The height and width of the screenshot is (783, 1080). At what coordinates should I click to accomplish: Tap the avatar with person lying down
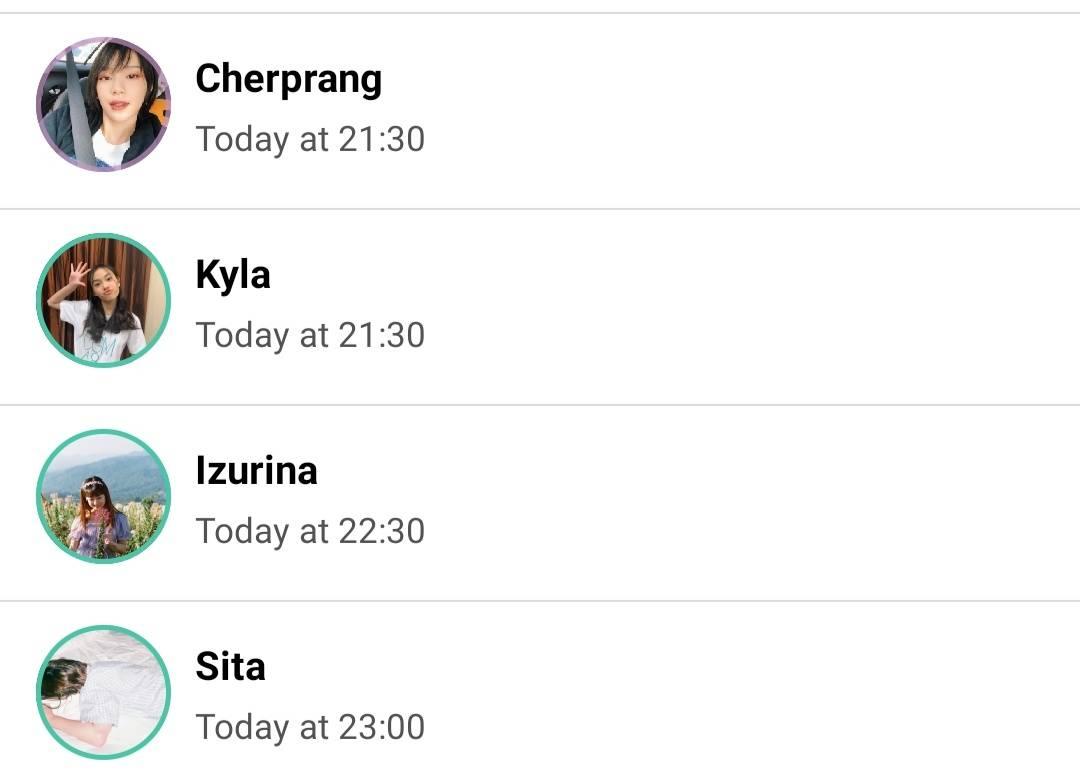103,693
